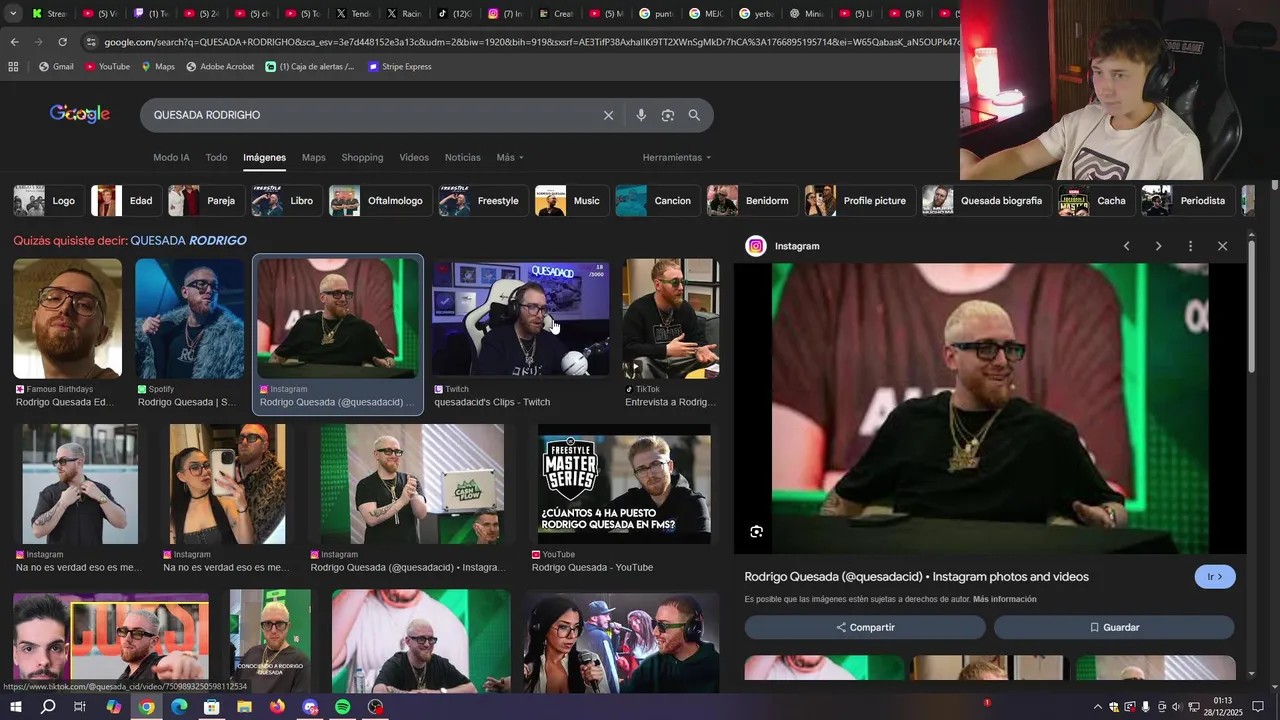Click the QUESADA RODRIGO suggestion link
The height and width of the screenshot is (720, 1280).
tap(188, 241)
